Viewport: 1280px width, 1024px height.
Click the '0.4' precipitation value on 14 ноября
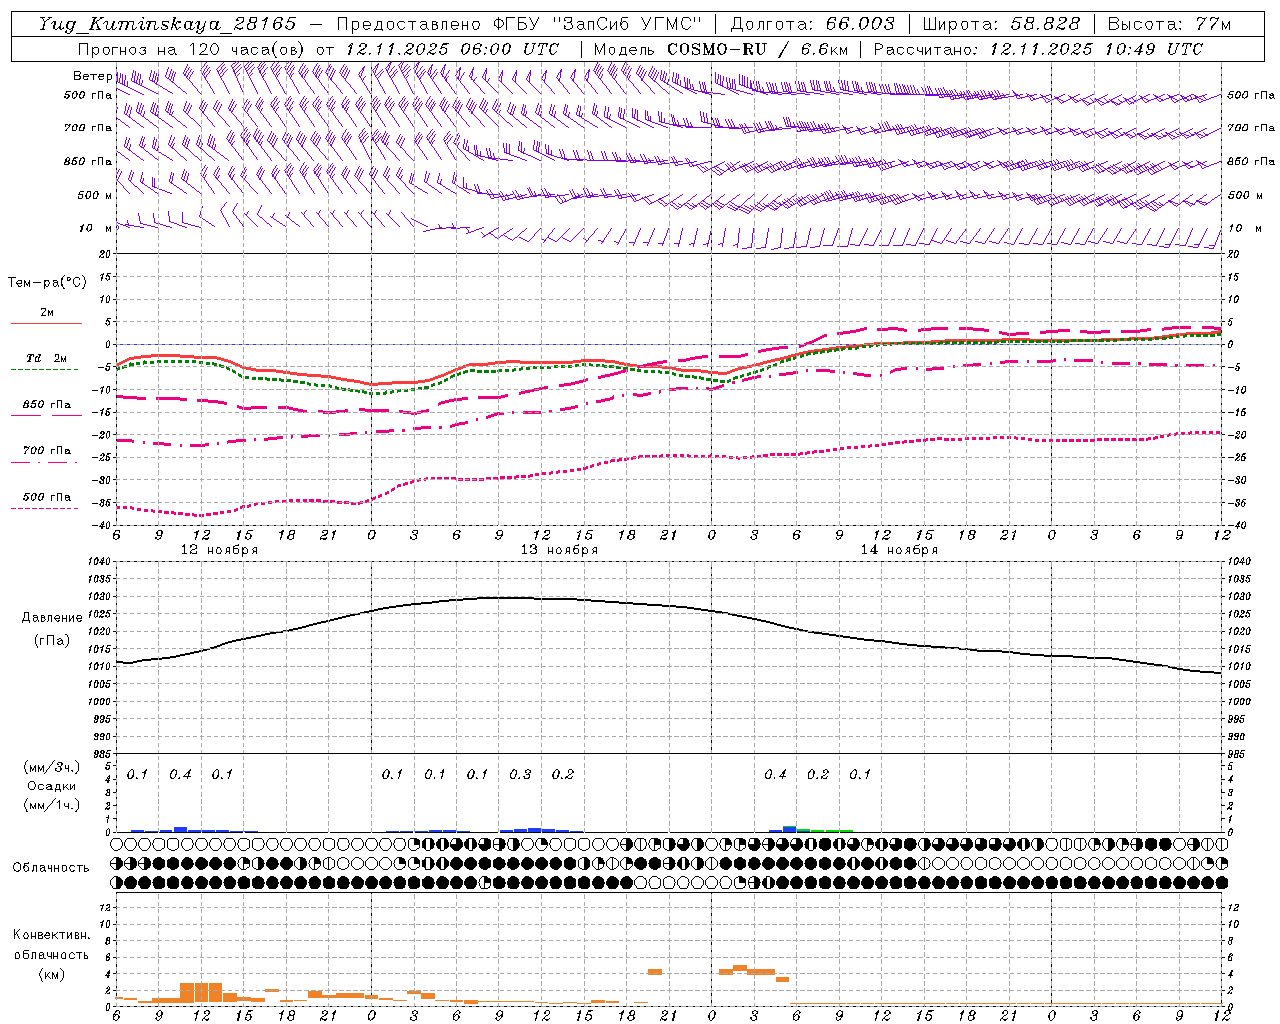775,774
